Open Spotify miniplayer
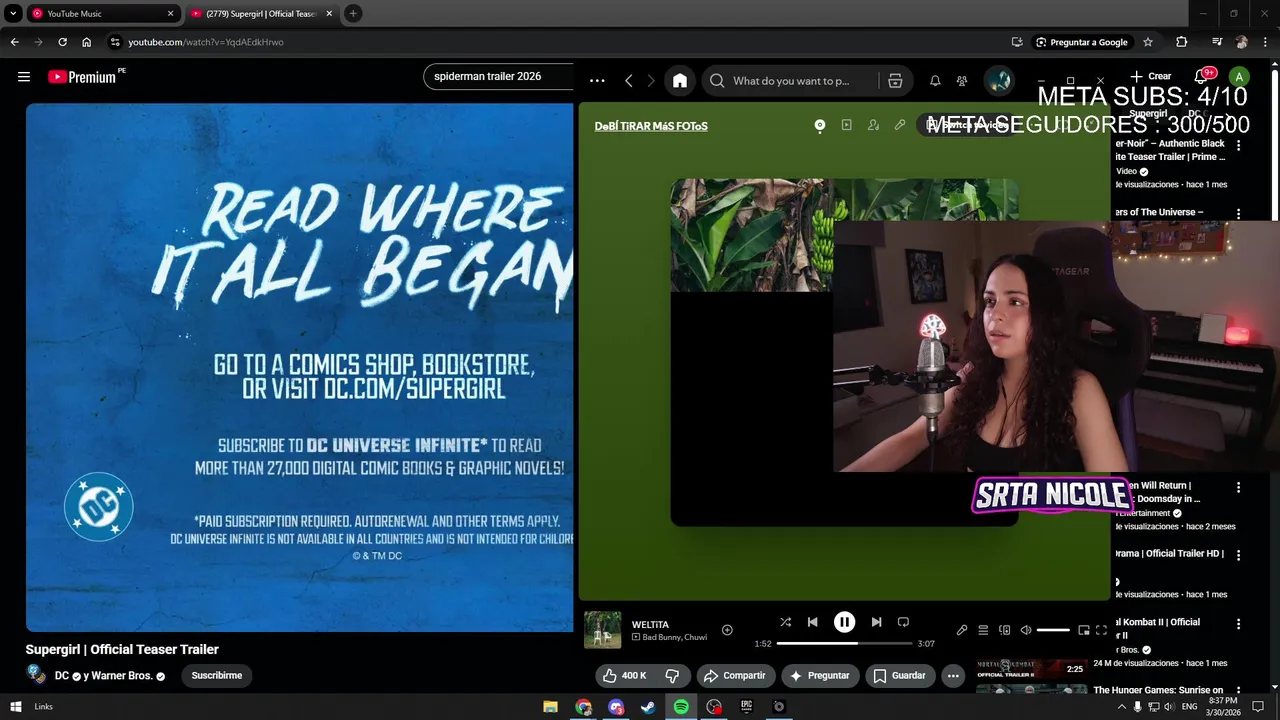This screenshot has width=1280, height=720. tap(1083, 630)
